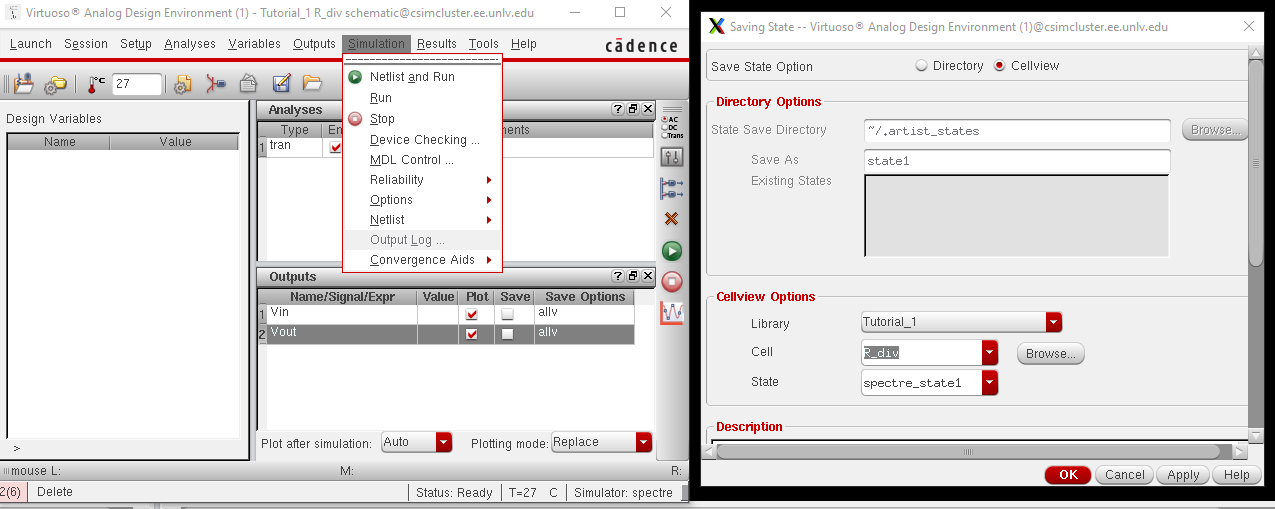The image size is (1275, 509).
Task: Open the Analyses menu
Action: point(190,44)
